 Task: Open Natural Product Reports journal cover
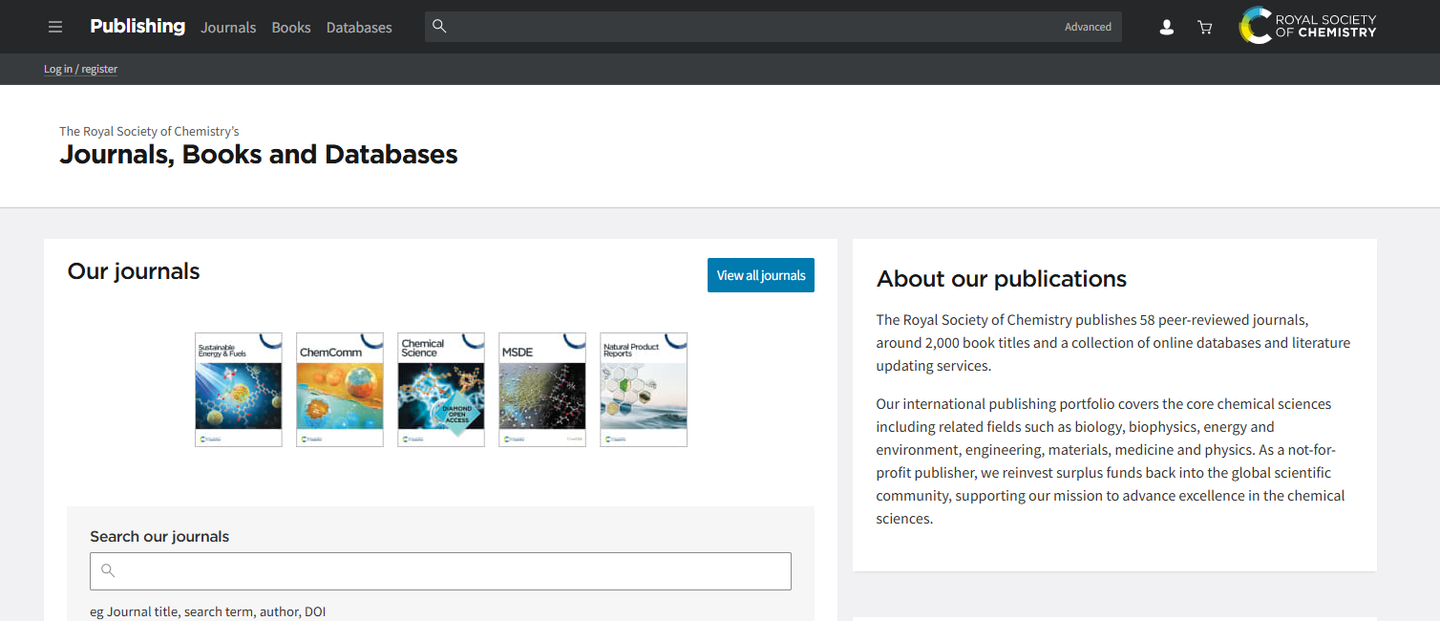(643, 390)
